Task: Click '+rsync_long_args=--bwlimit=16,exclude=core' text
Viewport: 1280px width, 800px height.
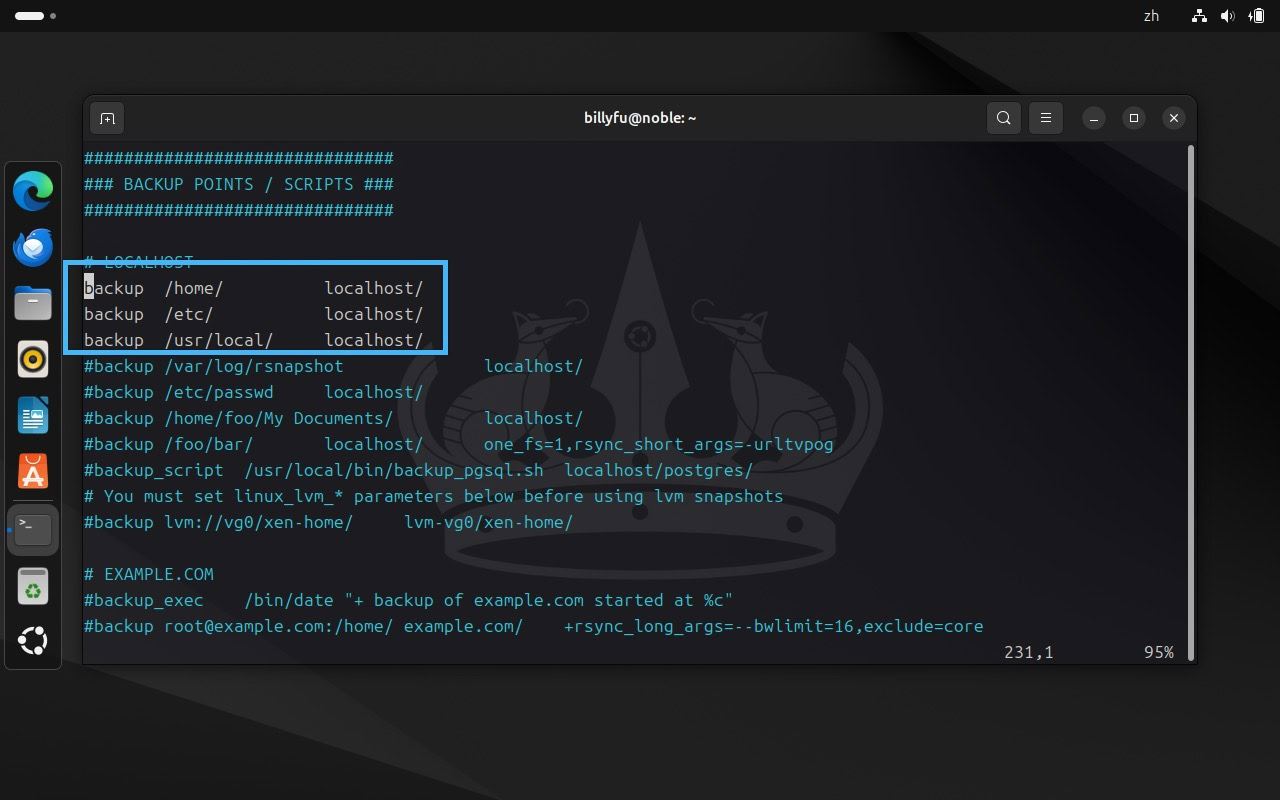Action: coord(774,626)
